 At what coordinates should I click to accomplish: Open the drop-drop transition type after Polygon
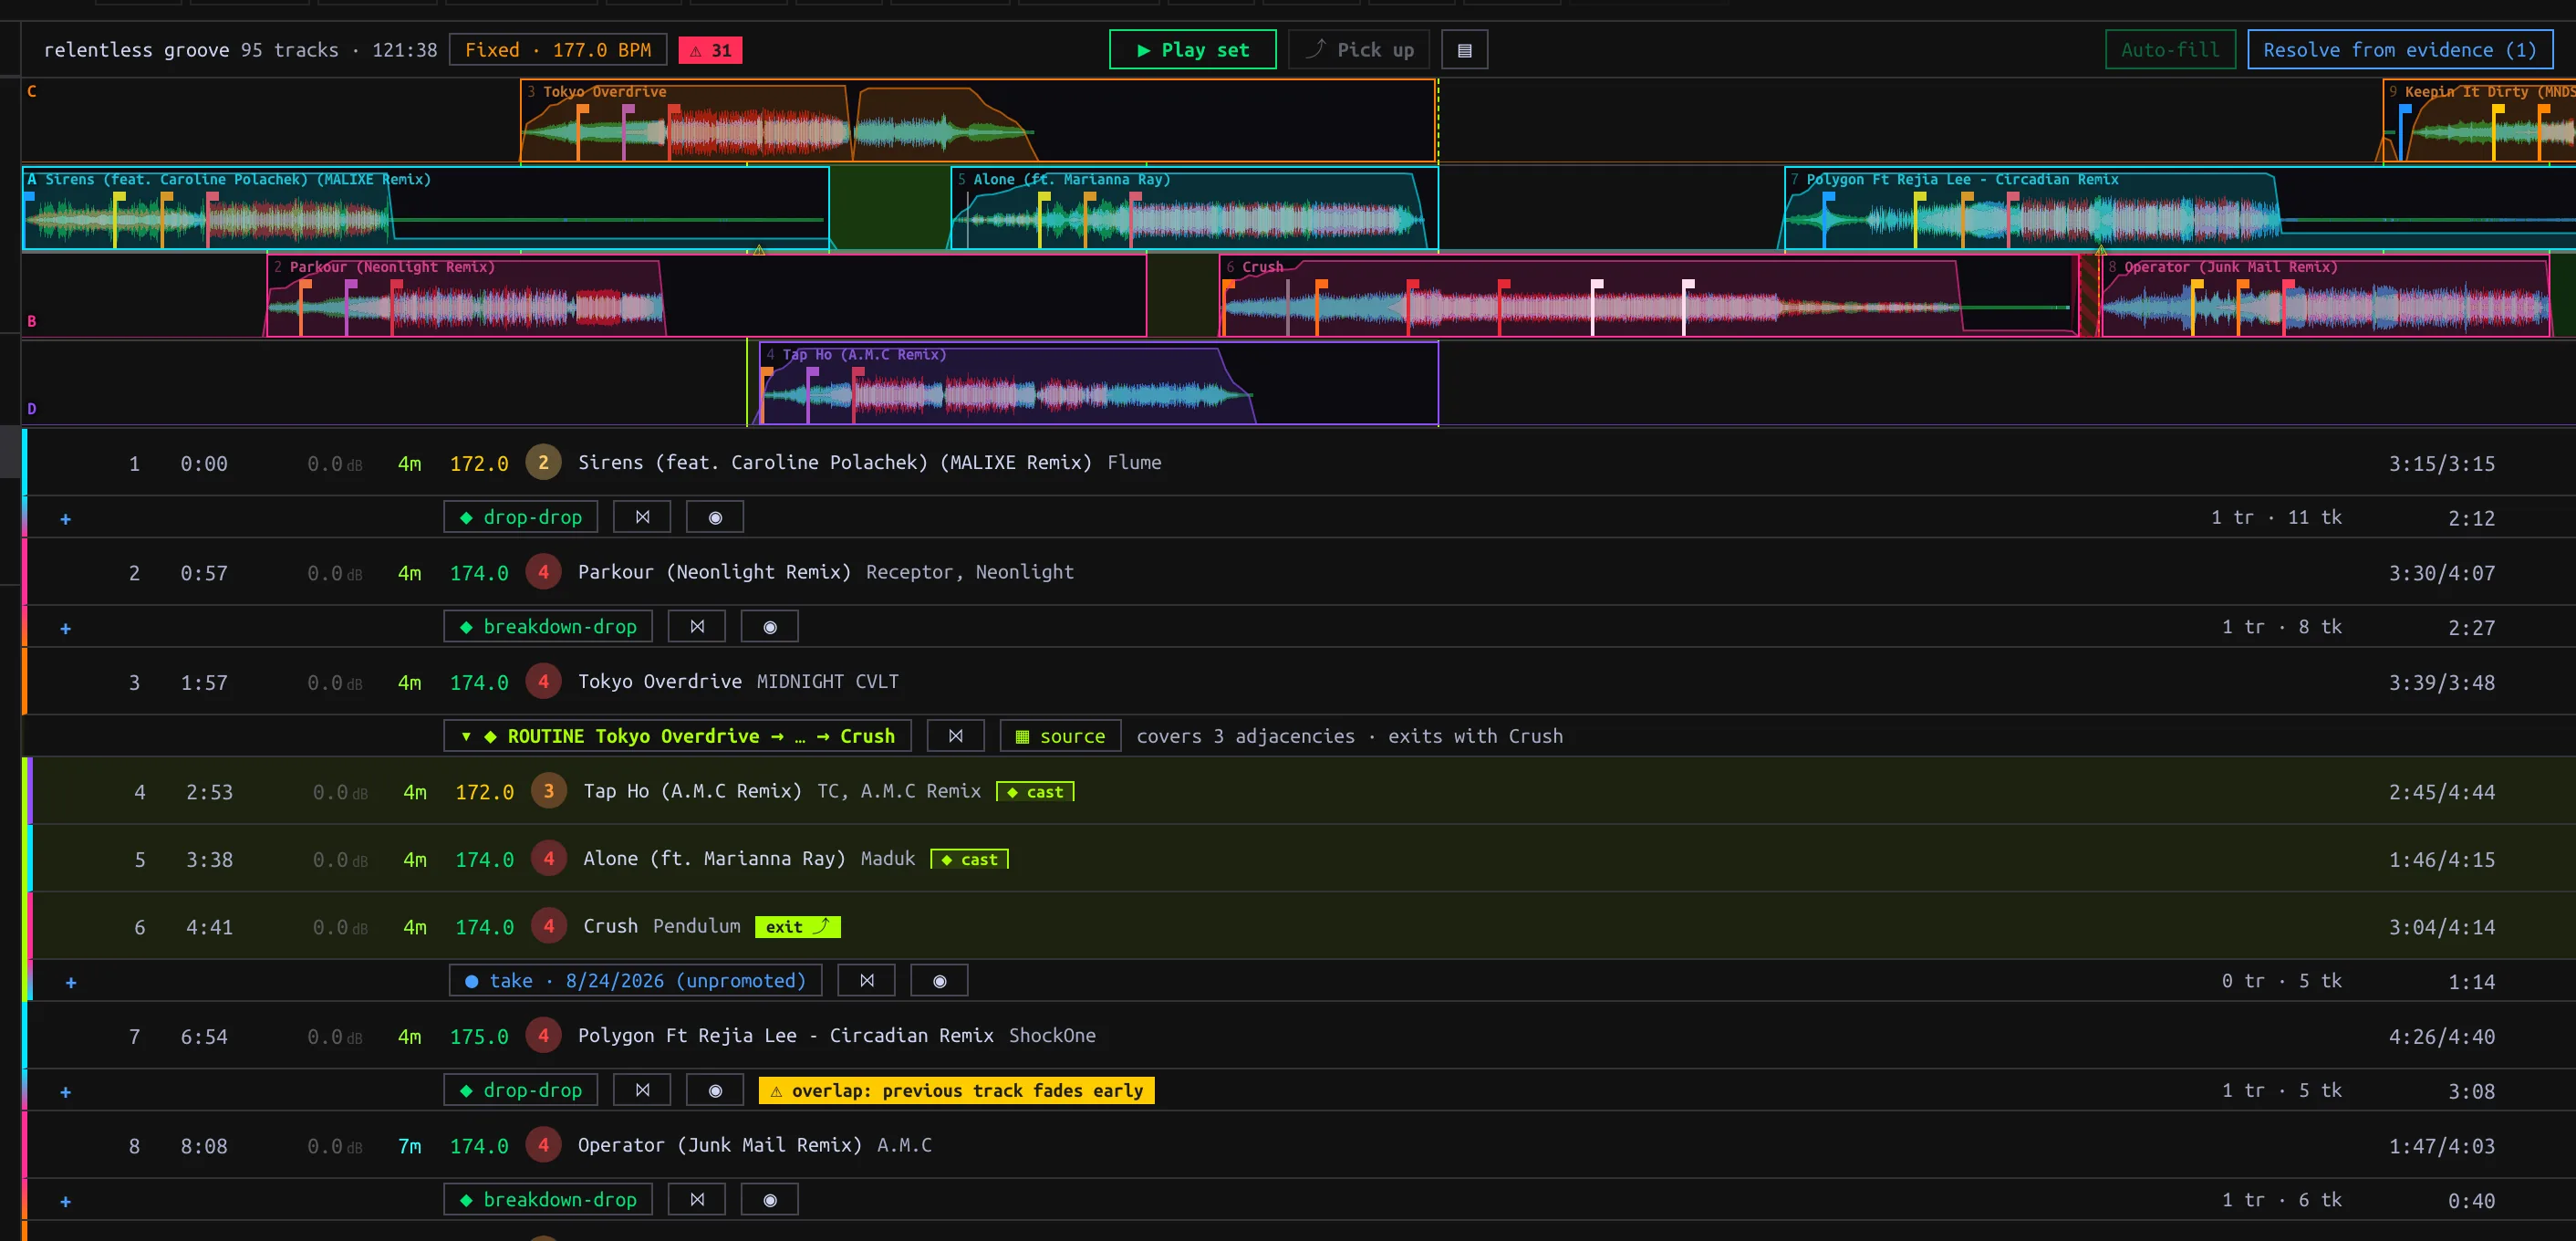(521, 1090)
